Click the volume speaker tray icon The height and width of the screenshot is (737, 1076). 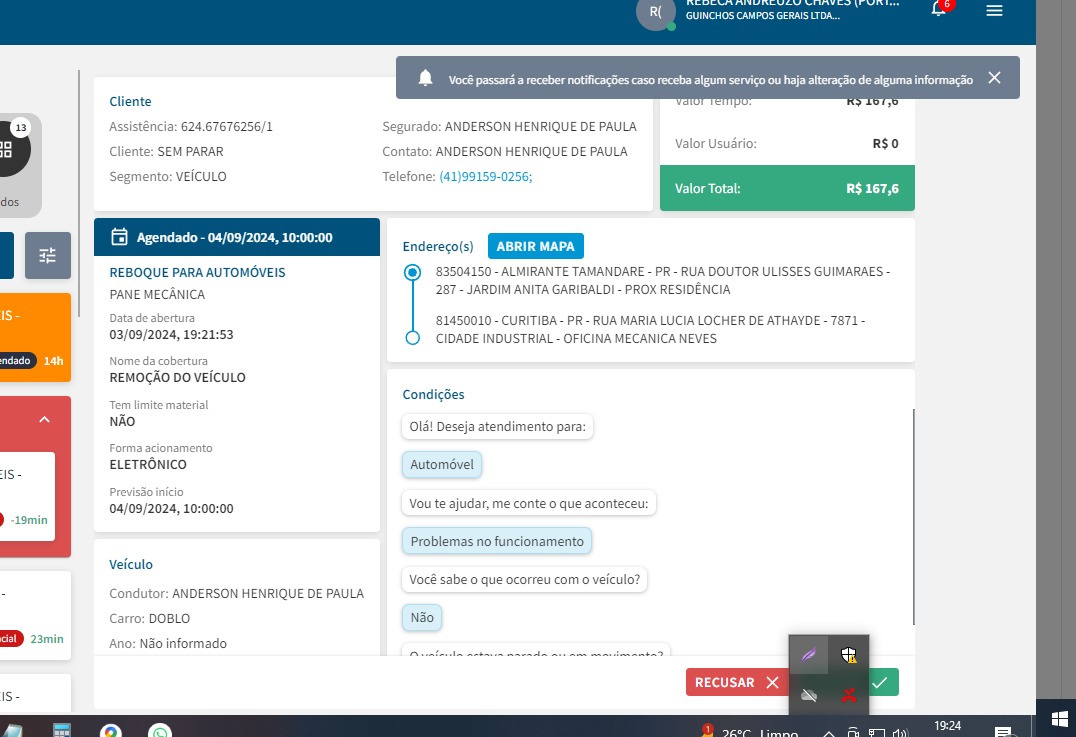(900, 733)
